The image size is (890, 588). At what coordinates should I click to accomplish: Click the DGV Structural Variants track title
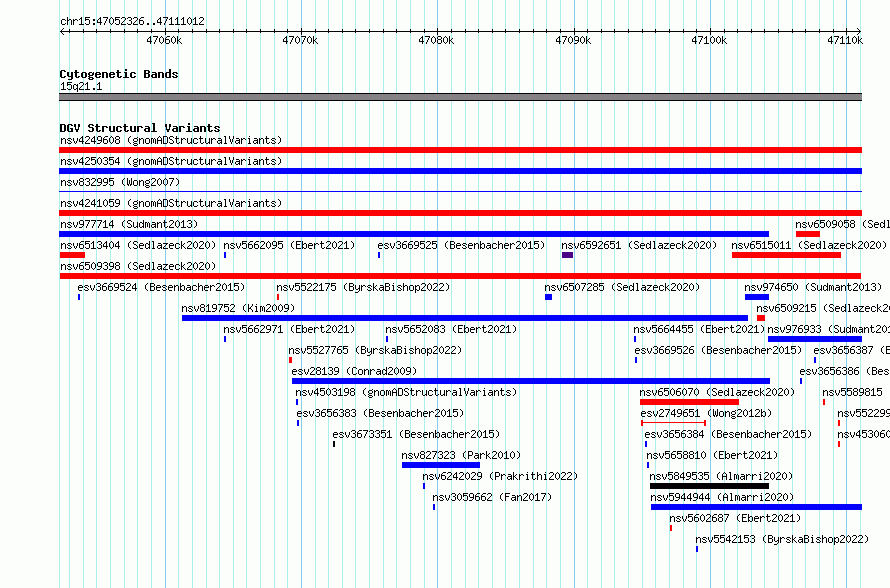pyautogui.click(x=140, y=128)
